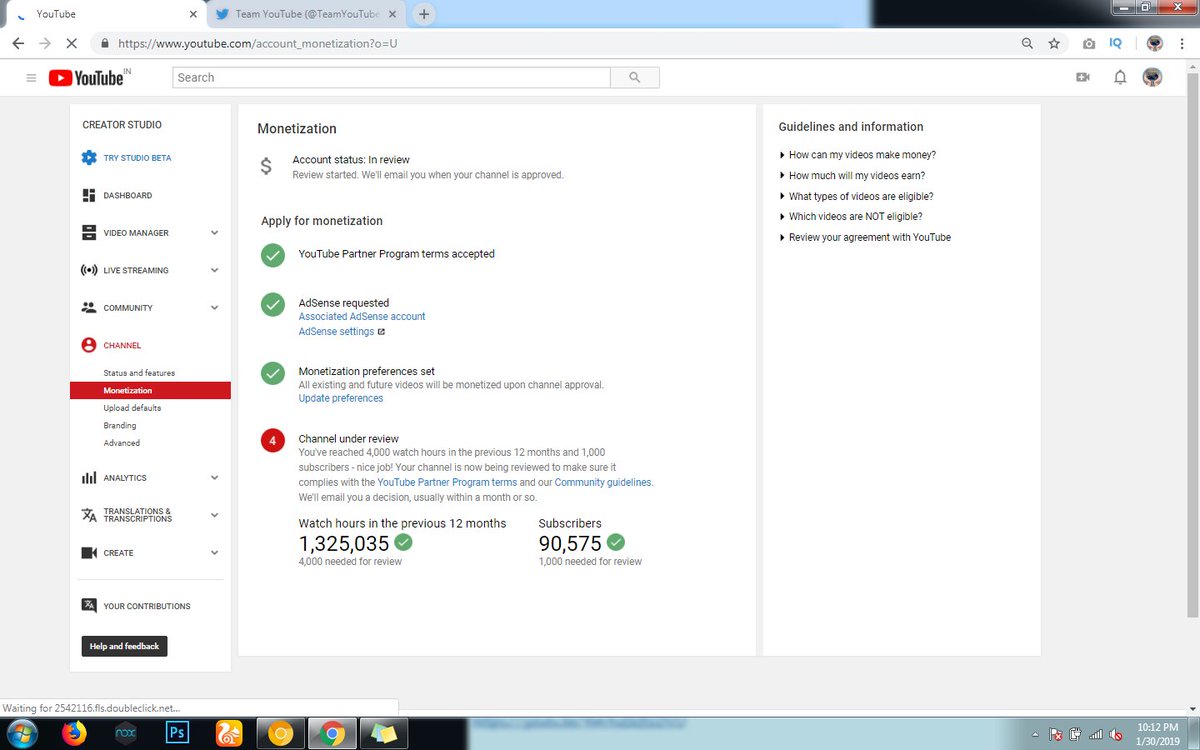Image resolution: width=1200 pixels, height=750 pixels.
Task: Stop loading the page with the X button
Action: coord(72,44)
